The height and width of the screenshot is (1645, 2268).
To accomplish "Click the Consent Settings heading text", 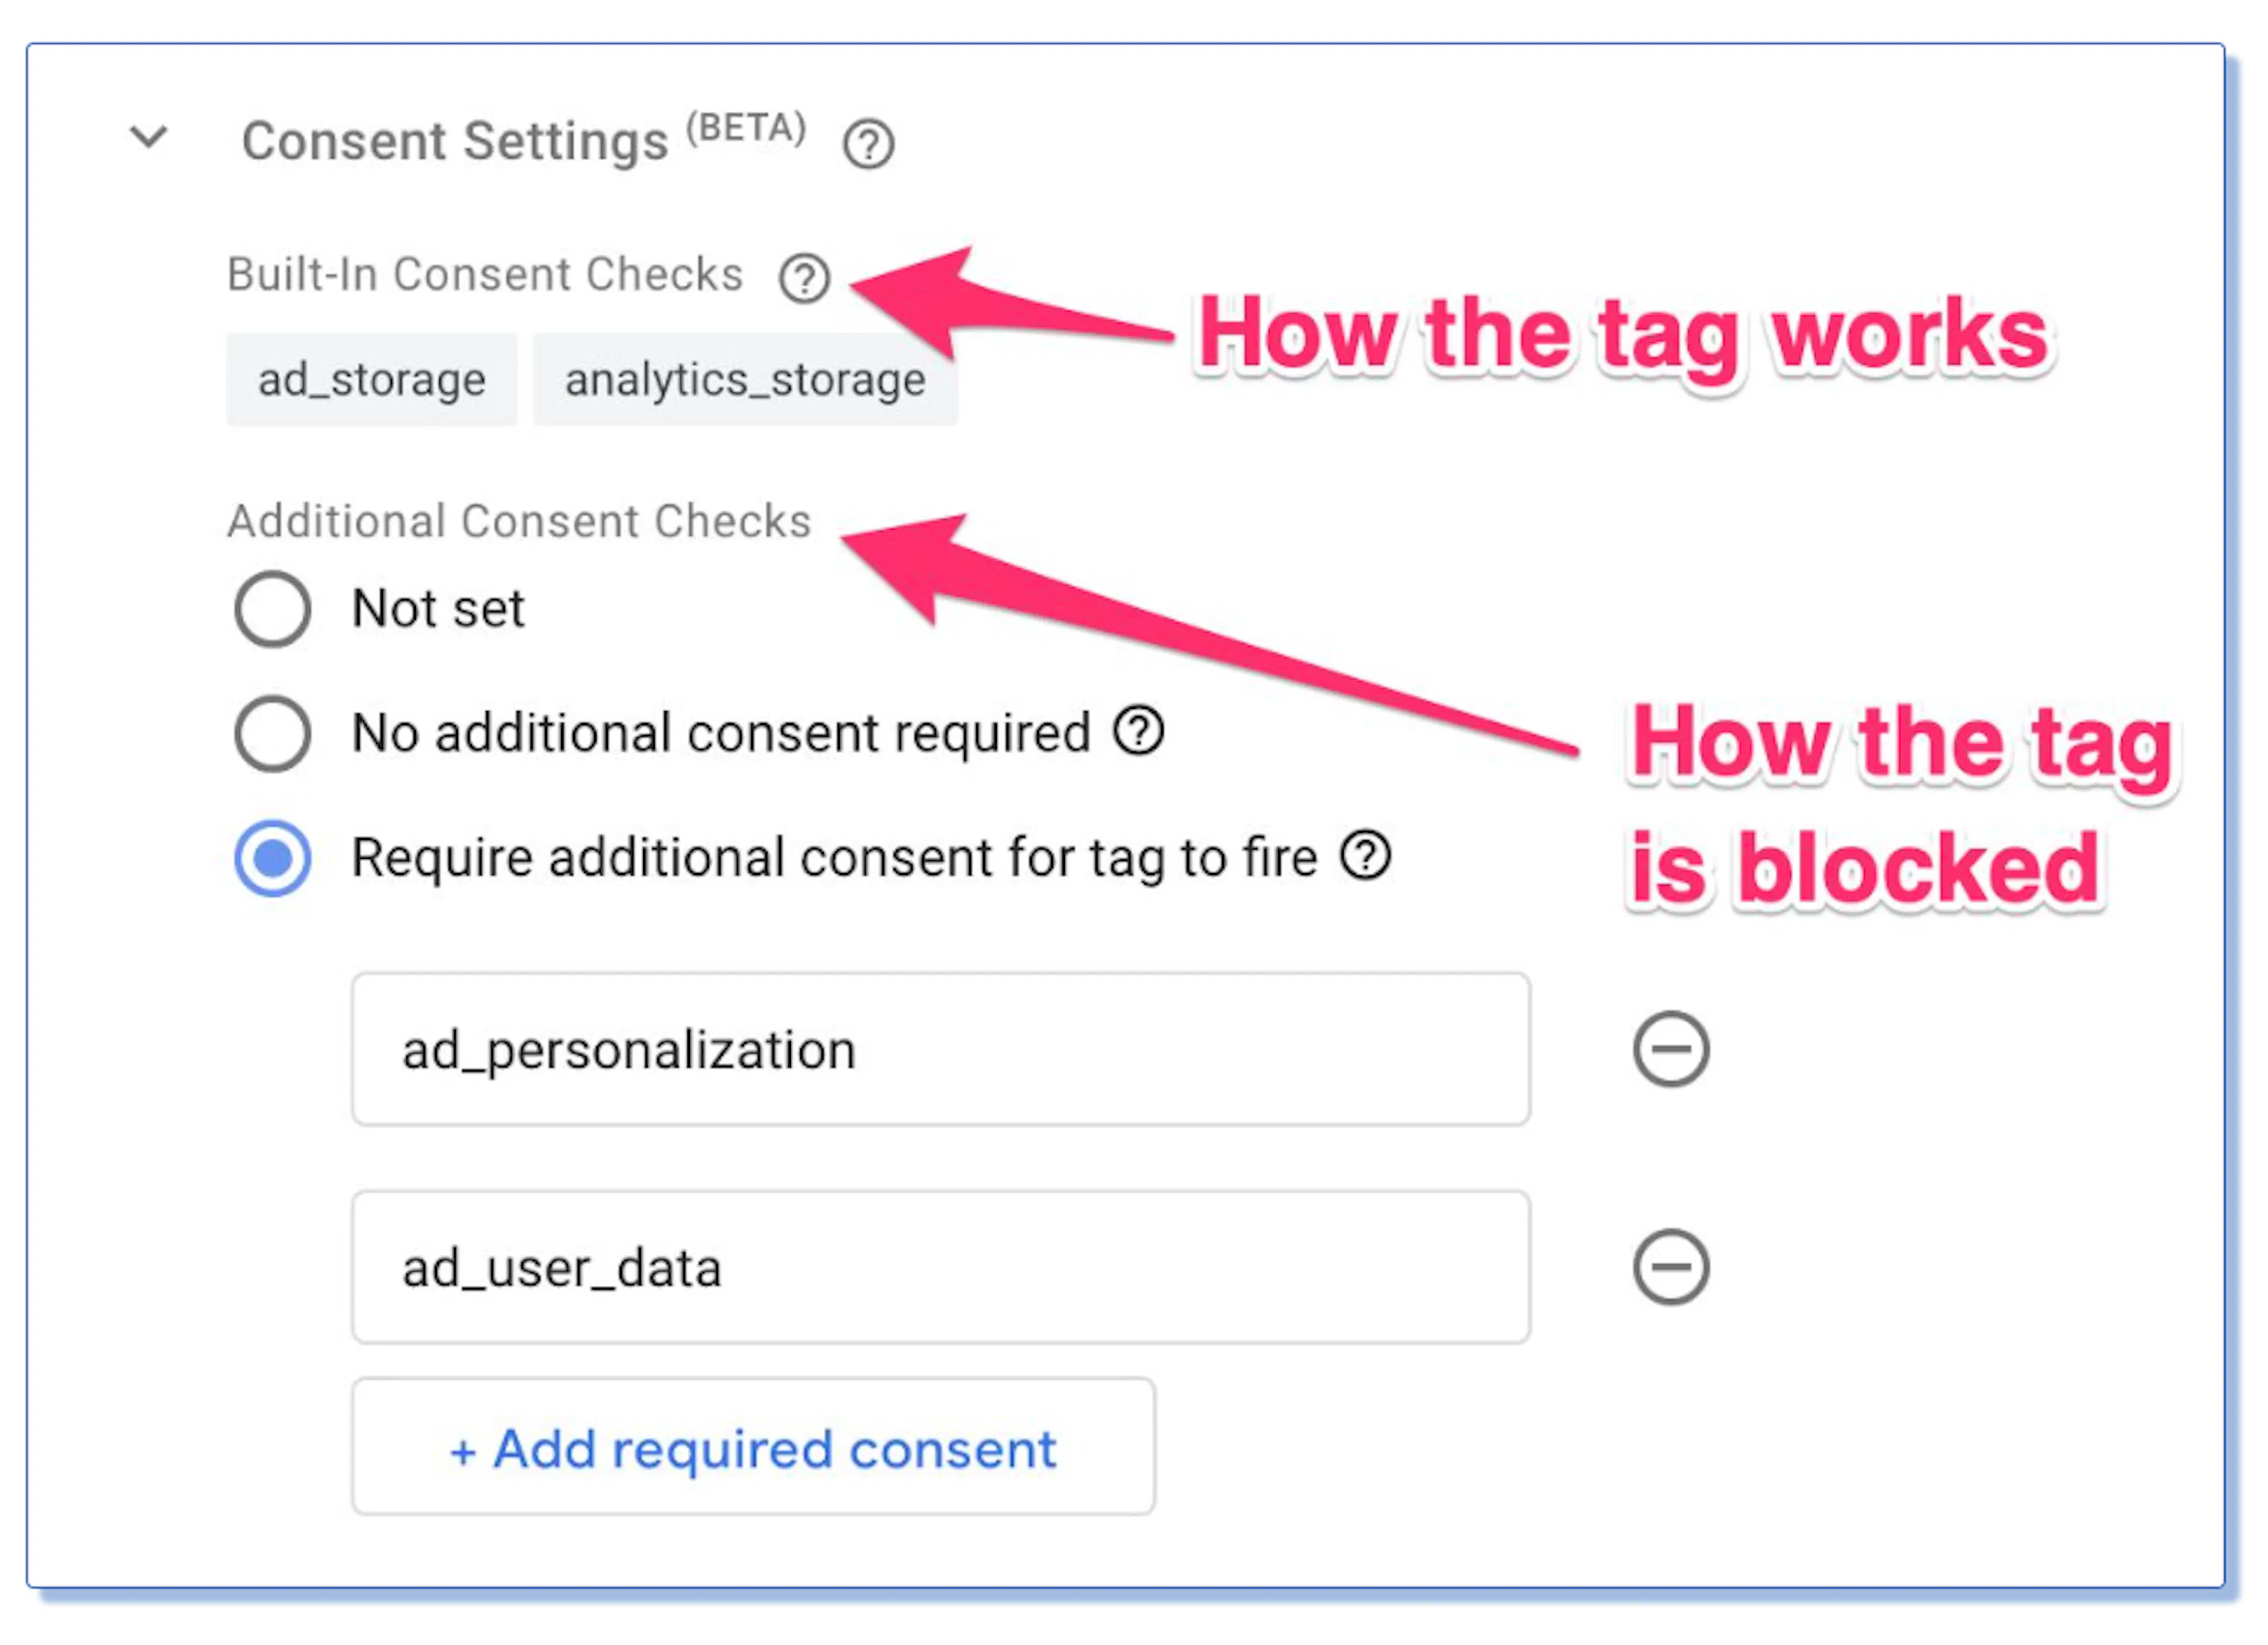I will click(x=455, y=141).
